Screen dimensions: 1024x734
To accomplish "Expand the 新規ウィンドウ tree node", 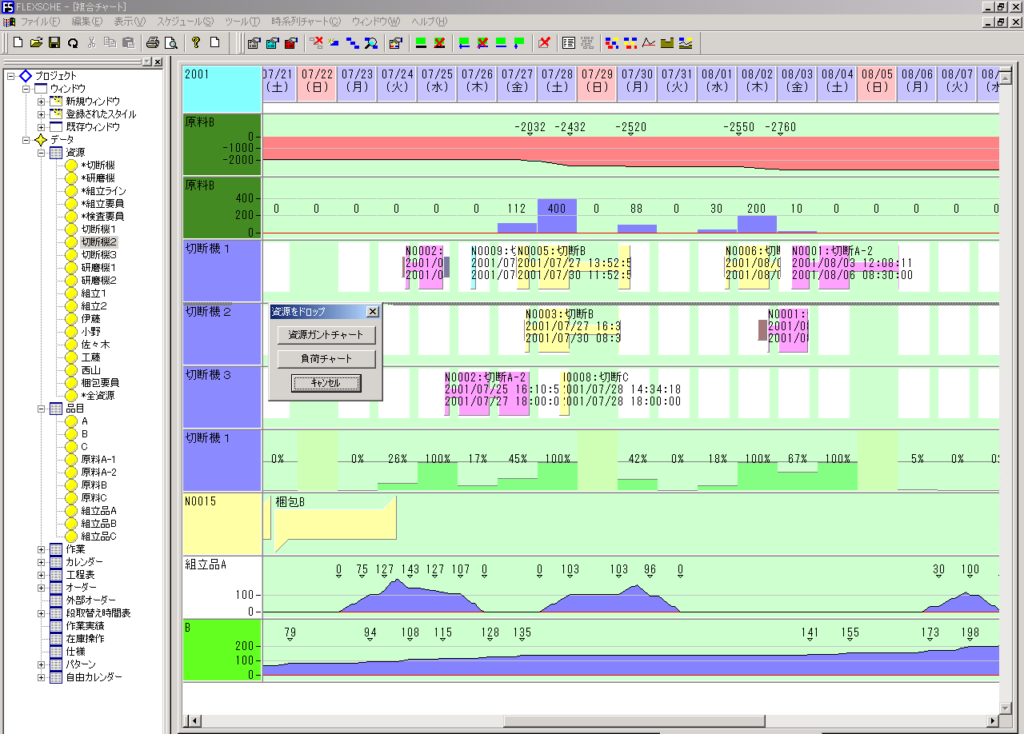I will [41, 101].
